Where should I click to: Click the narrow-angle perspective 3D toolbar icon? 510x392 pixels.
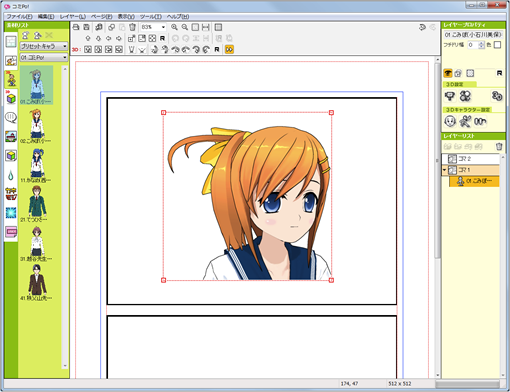pos(132,49)
